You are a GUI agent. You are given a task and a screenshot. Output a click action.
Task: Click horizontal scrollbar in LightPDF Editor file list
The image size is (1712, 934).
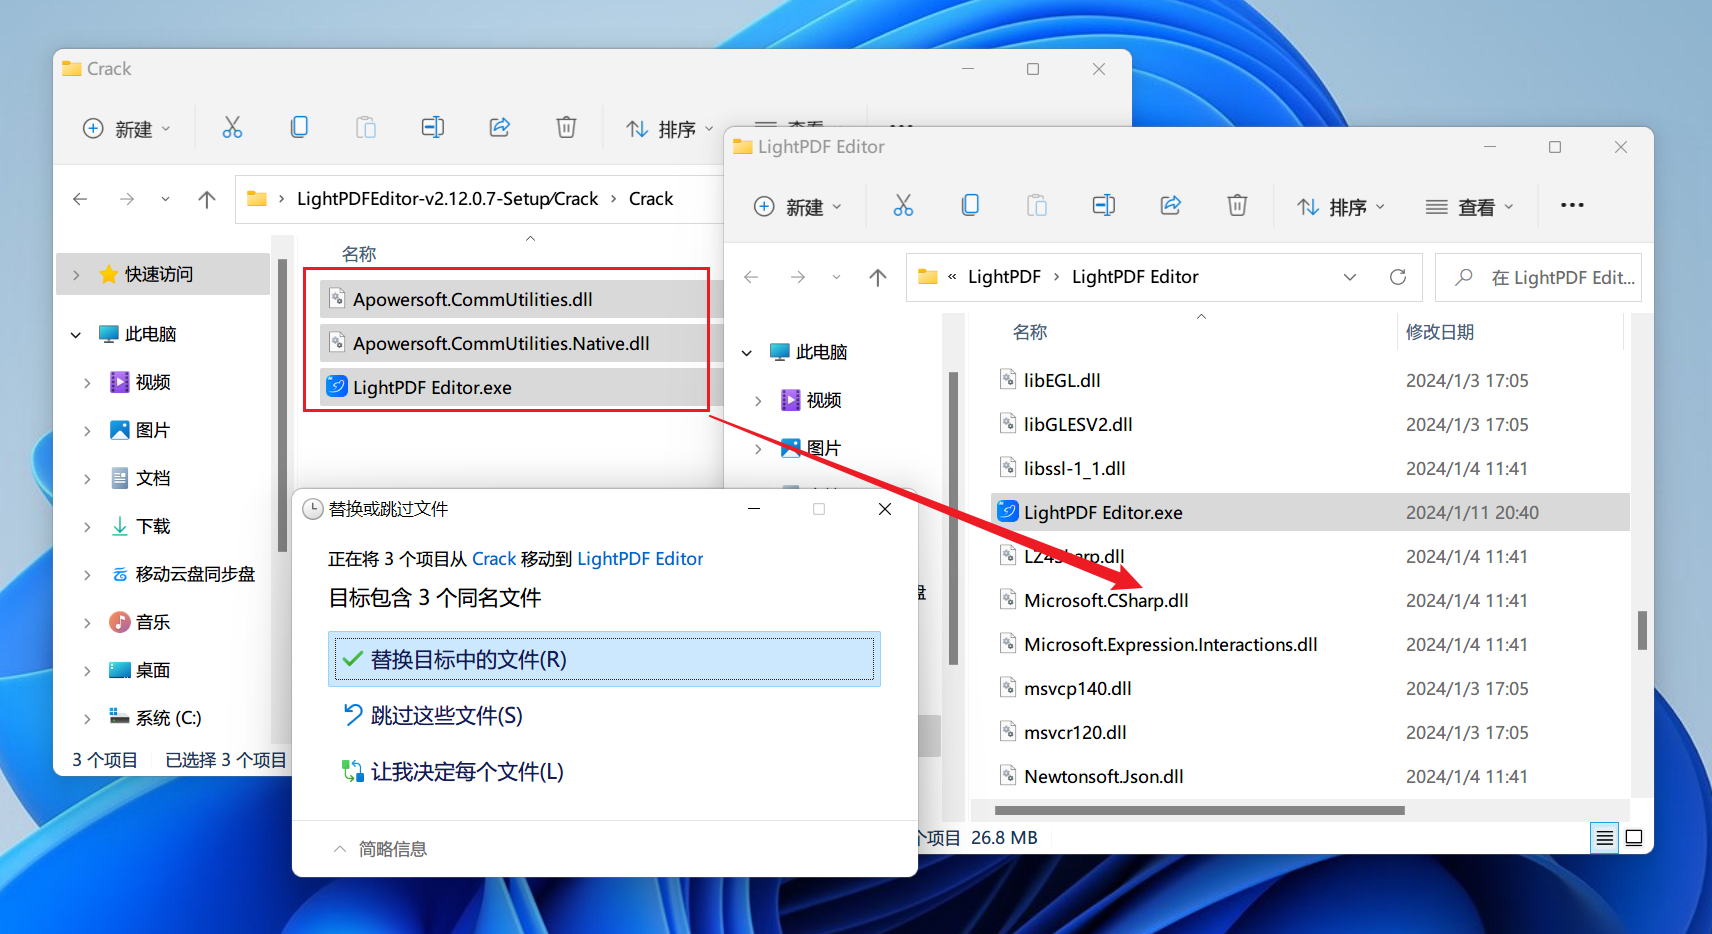pos(1200,810)
